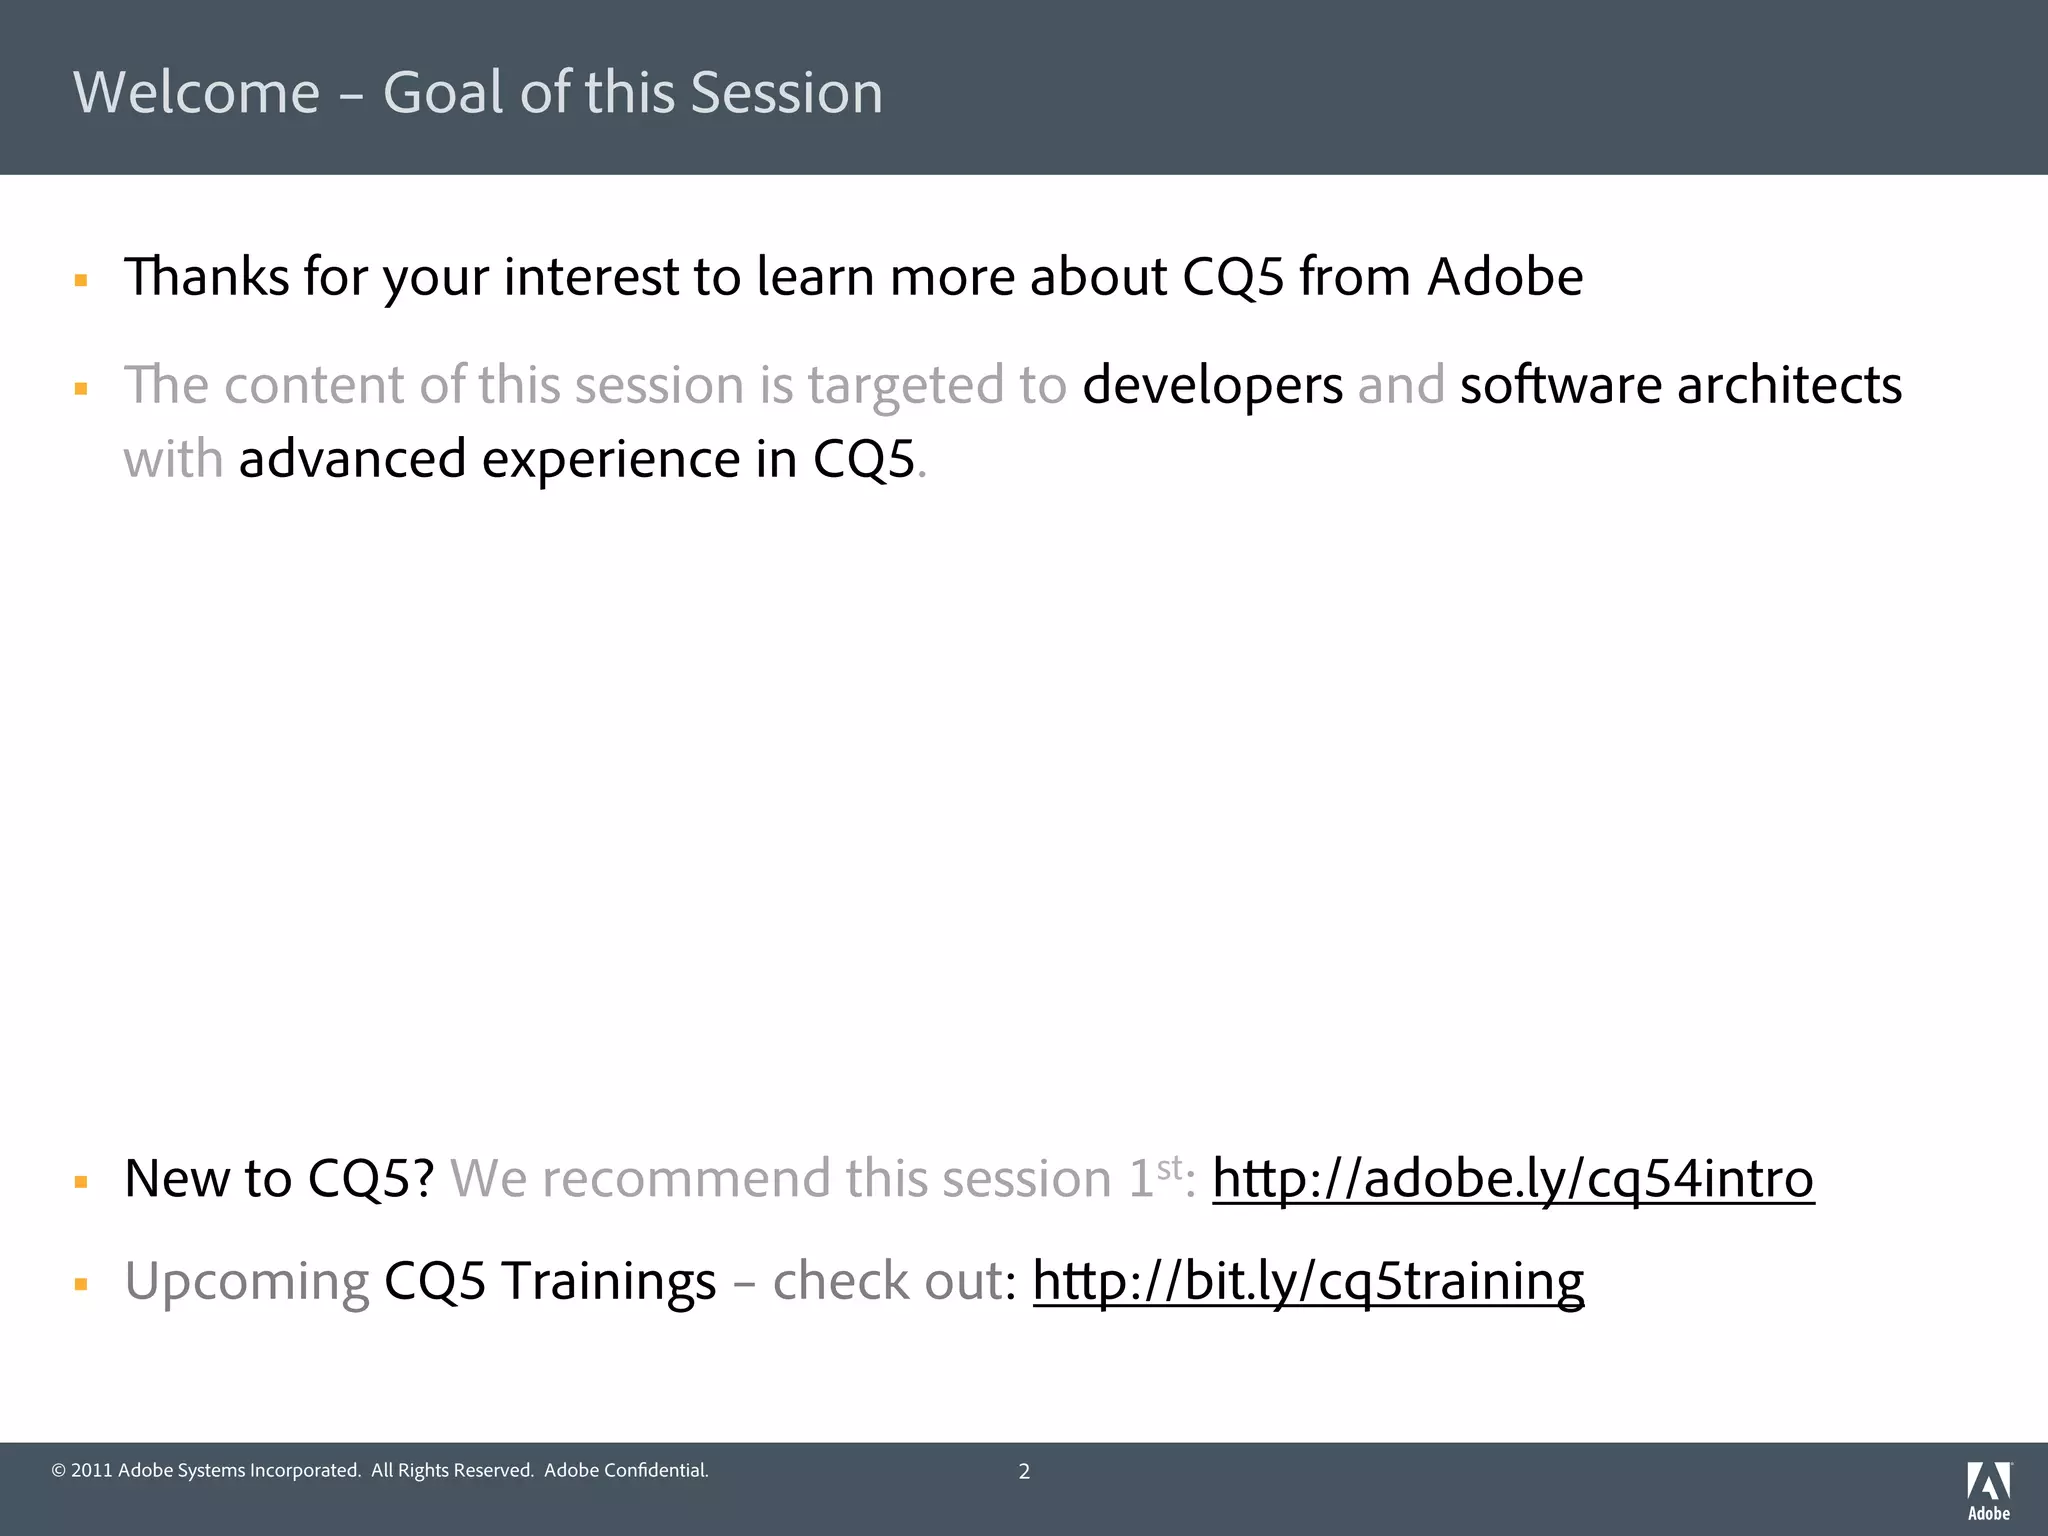Click the orange bullet beside "Upcoming CQ5 Trainings"
2048x1536 pixels.
[82, 1284]
